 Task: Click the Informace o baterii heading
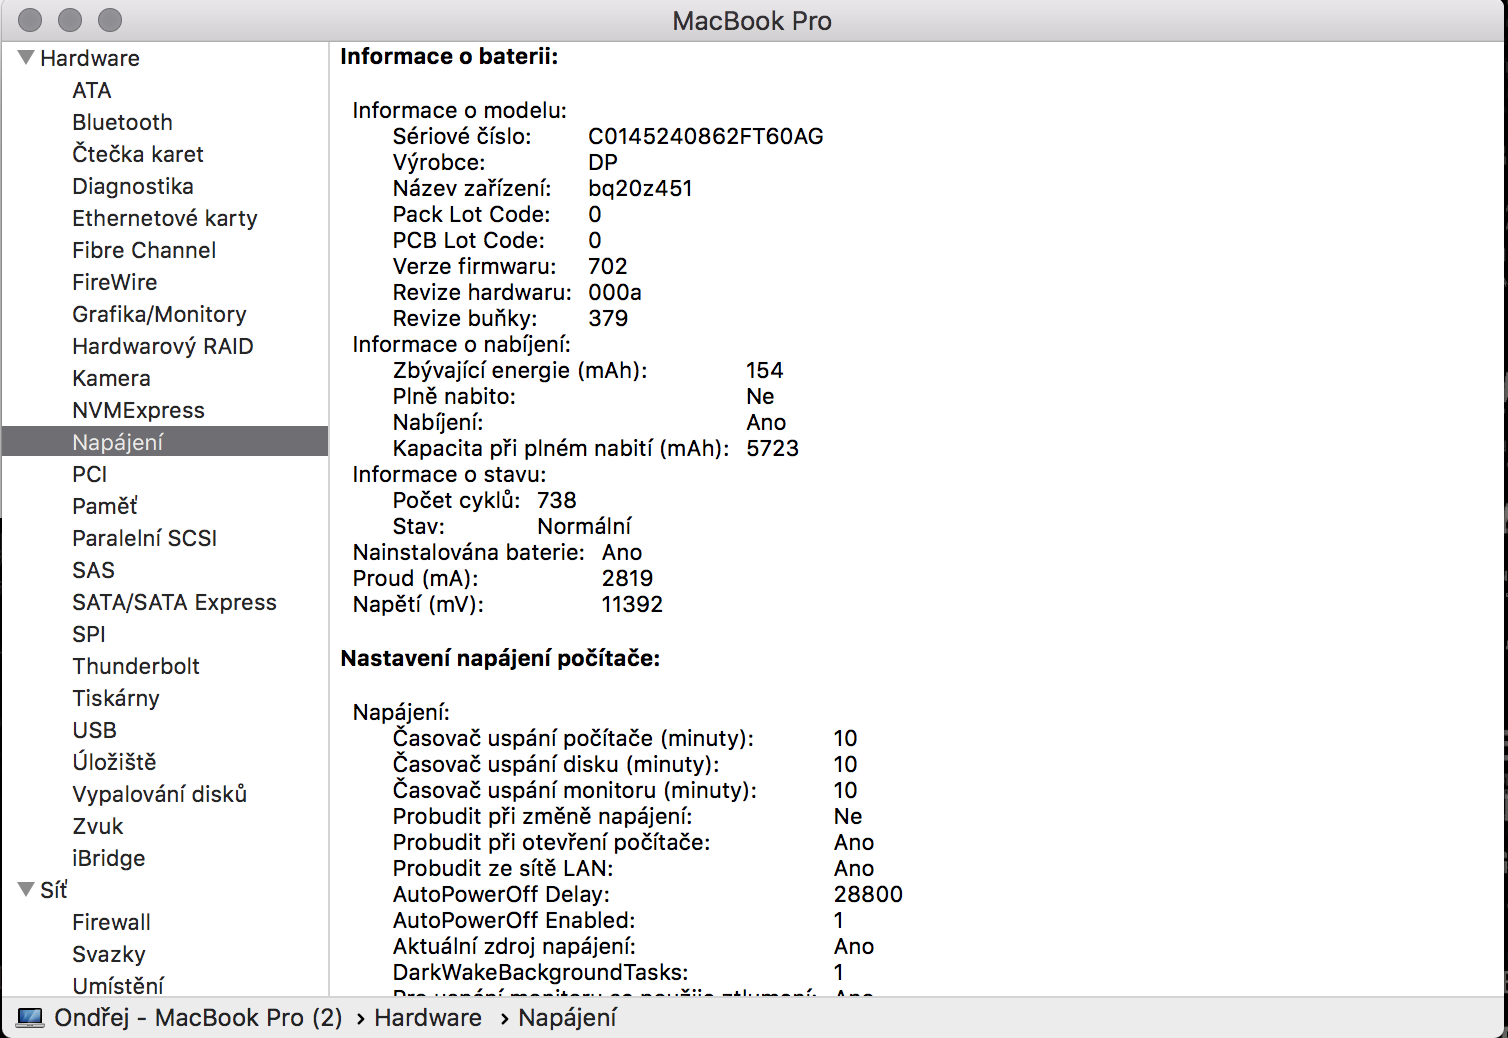point(449,56)
